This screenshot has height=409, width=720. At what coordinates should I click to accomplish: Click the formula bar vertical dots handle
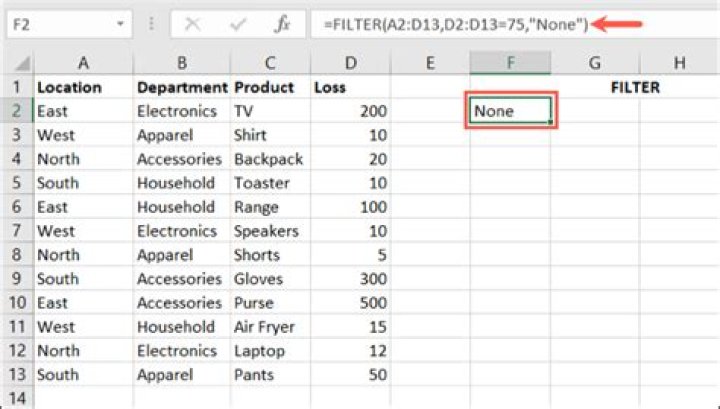151,24
